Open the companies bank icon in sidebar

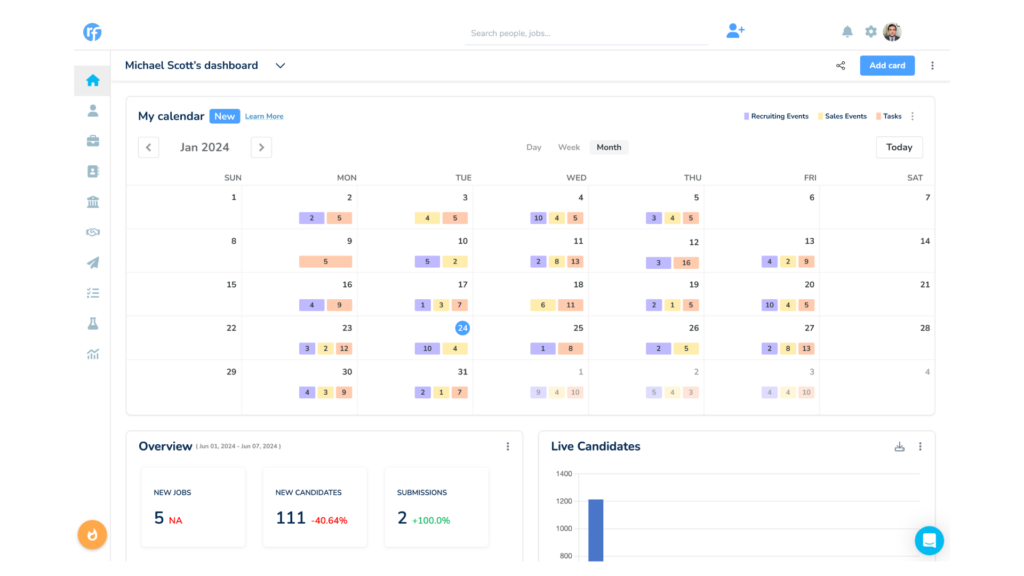point(92,201)
